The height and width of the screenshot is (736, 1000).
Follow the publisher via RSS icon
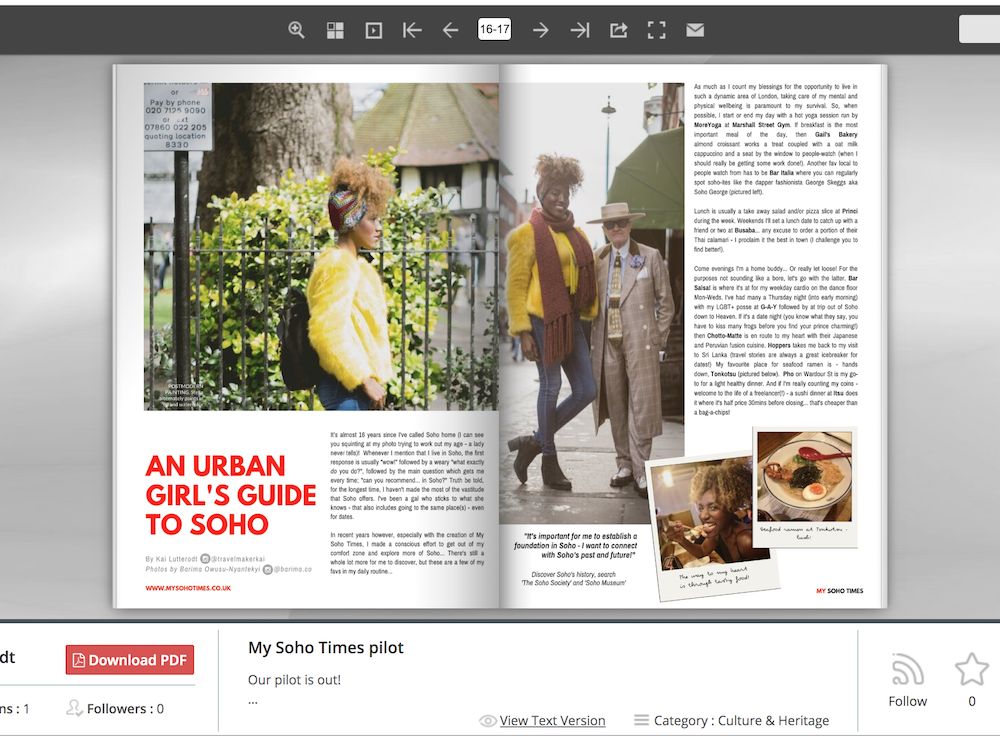pos(907,670)
